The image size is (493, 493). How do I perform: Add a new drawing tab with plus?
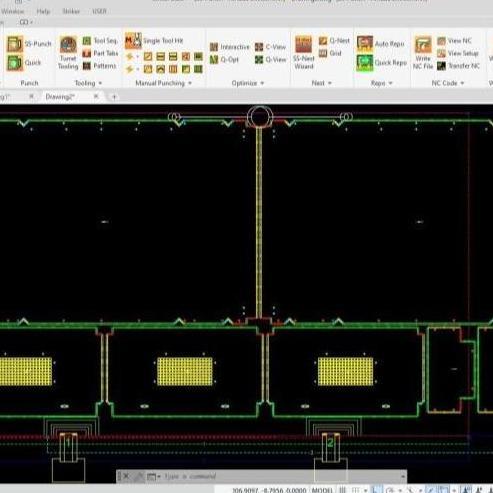coord(114,97)
